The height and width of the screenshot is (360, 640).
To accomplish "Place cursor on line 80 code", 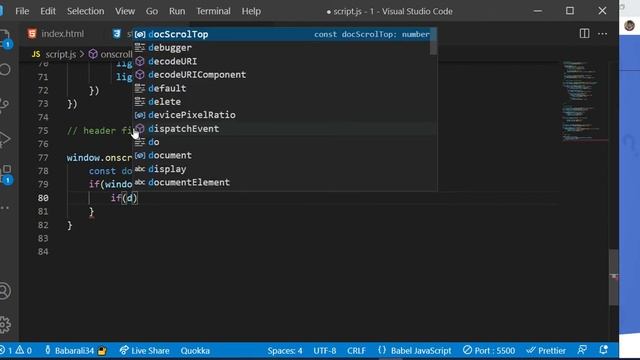I will [x=124, y=198].
